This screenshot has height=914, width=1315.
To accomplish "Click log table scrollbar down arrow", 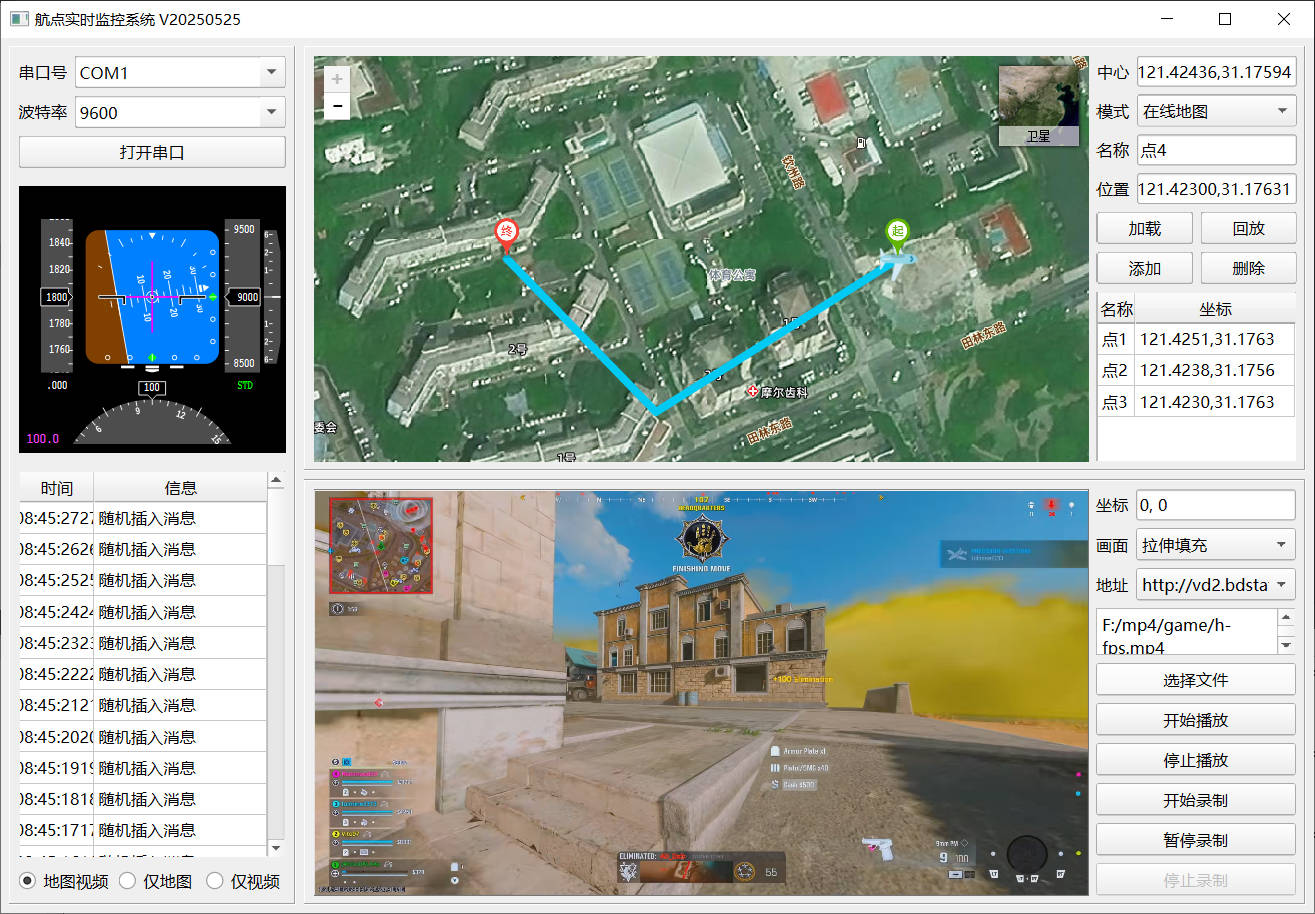I will tap(276, 848).
